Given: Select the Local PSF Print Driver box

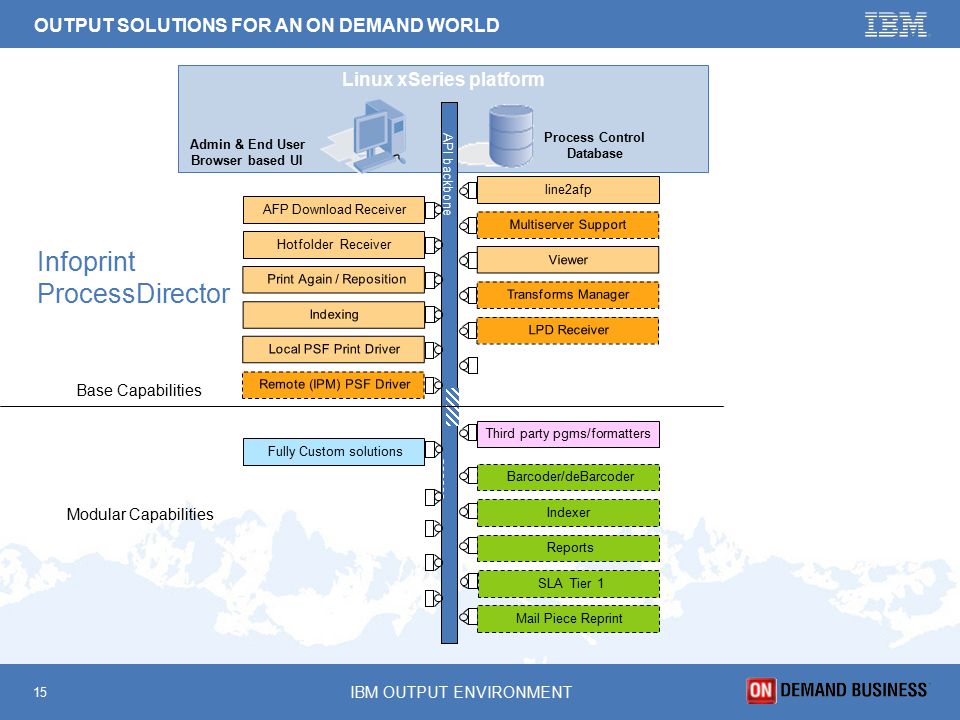Looking at the screenshot, I should click(334, 350).
